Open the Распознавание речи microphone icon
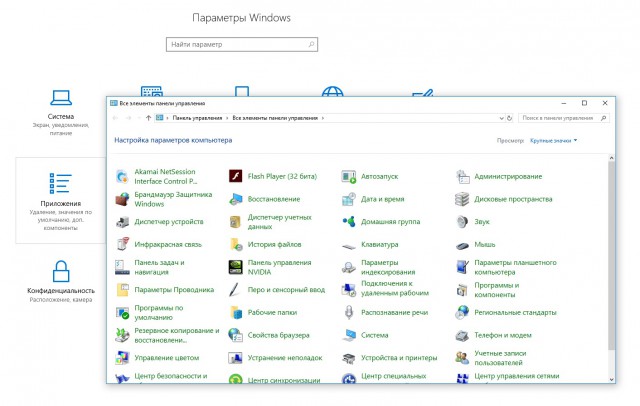This screenshot has height=406, width=640. [x=349, y=313]
